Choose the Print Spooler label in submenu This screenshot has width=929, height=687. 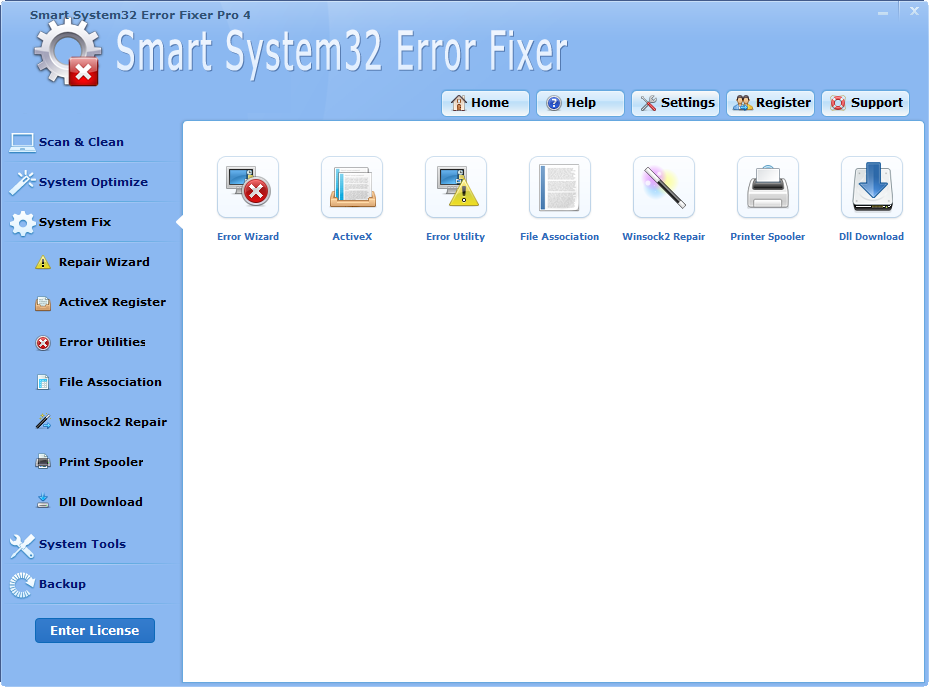(101, 462)
